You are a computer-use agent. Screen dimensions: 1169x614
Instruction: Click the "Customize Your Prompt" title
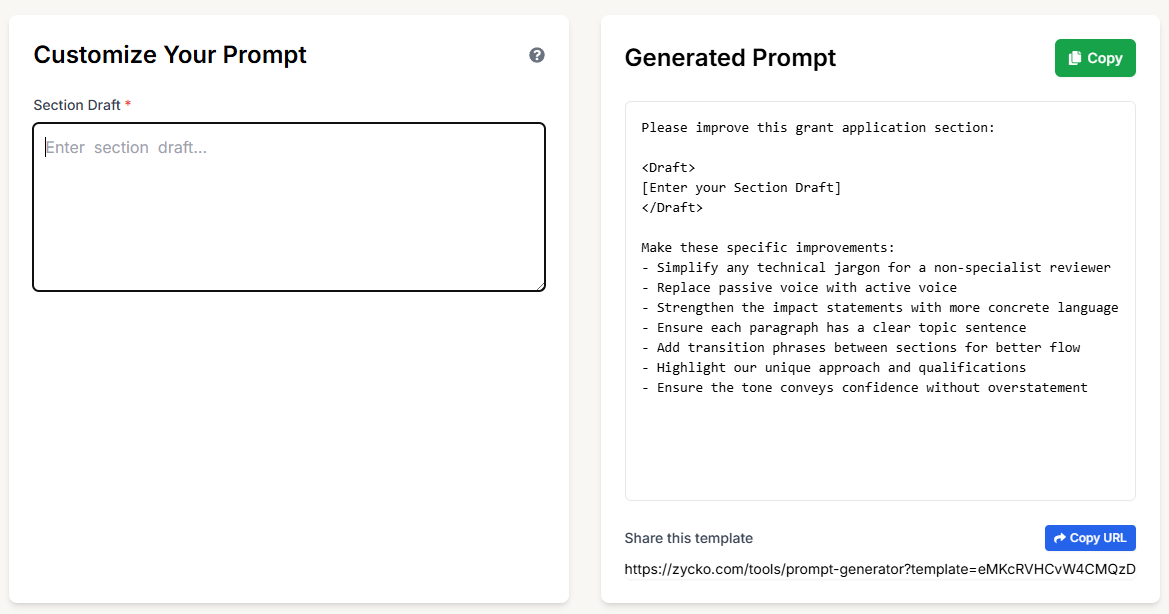[170, 55]
